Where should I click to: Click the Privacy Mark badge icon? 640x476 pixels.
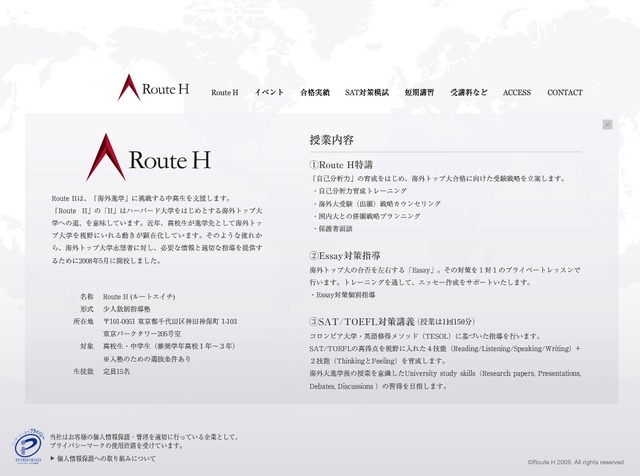tap(28, 446)
